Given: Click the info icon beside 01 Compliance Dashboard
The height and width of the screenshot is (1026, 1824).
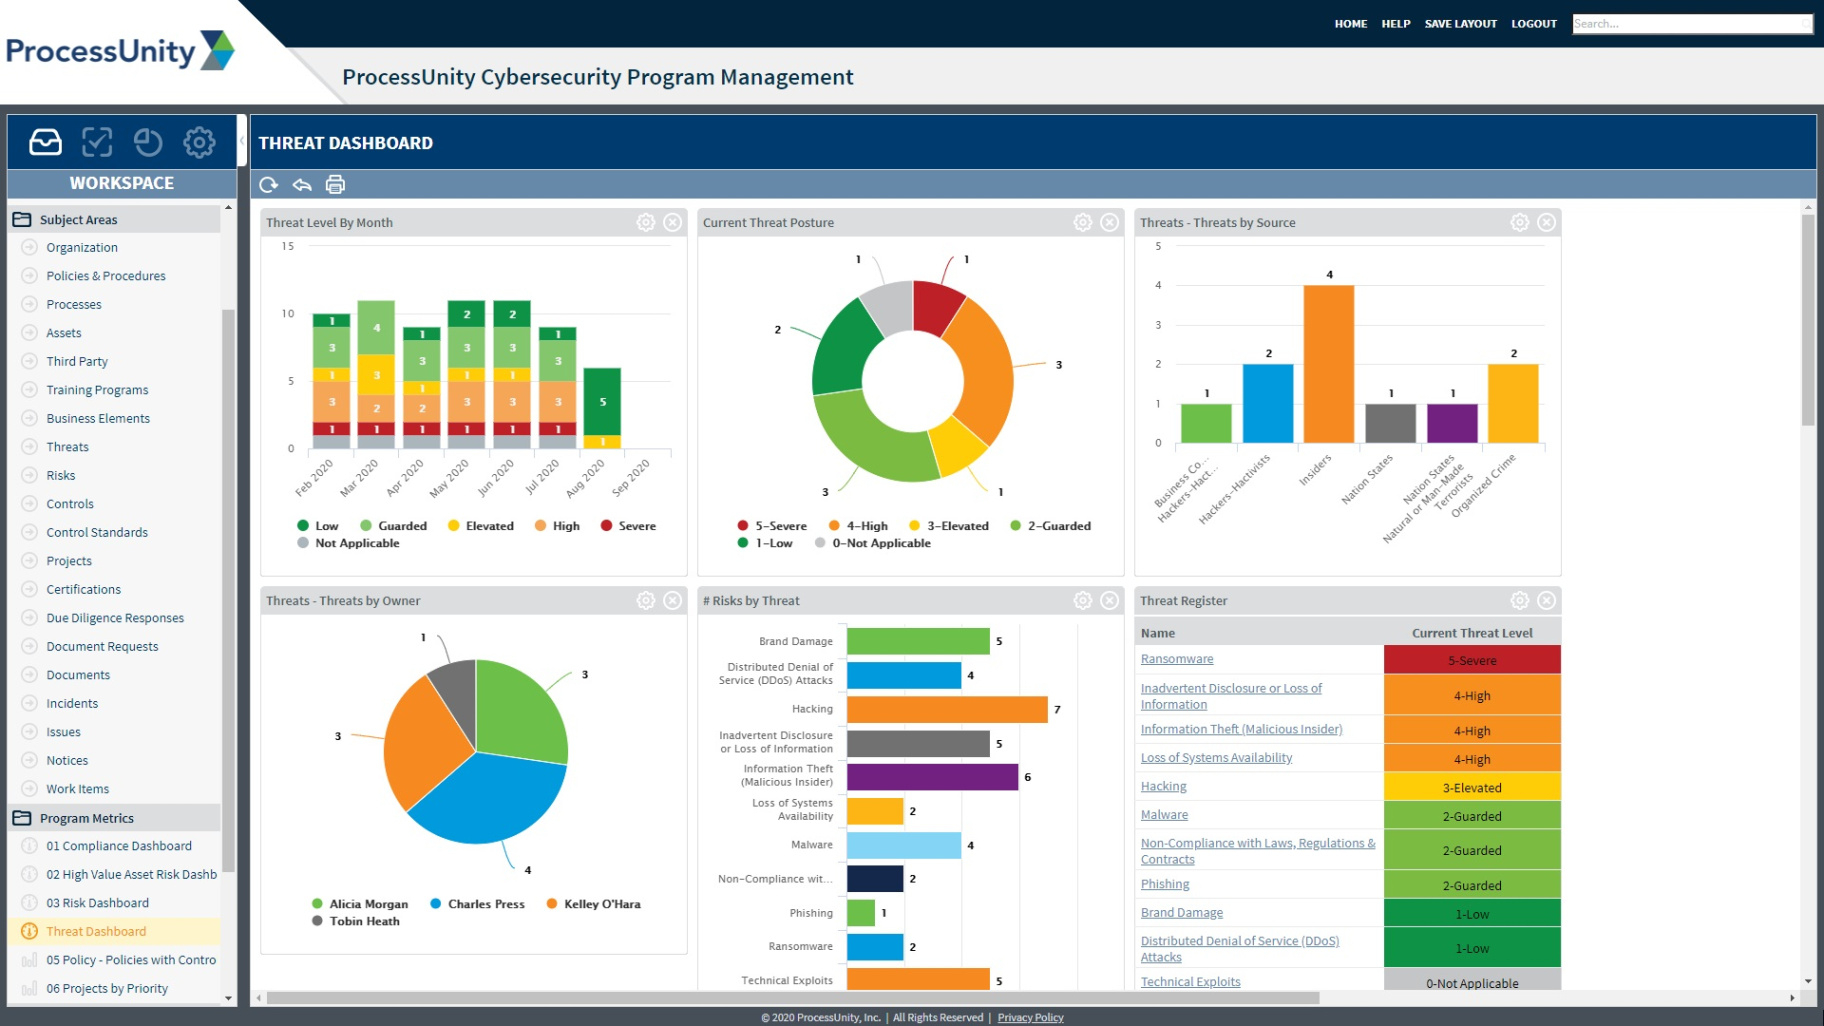Looking at the screenshot, I should (29, 845).
